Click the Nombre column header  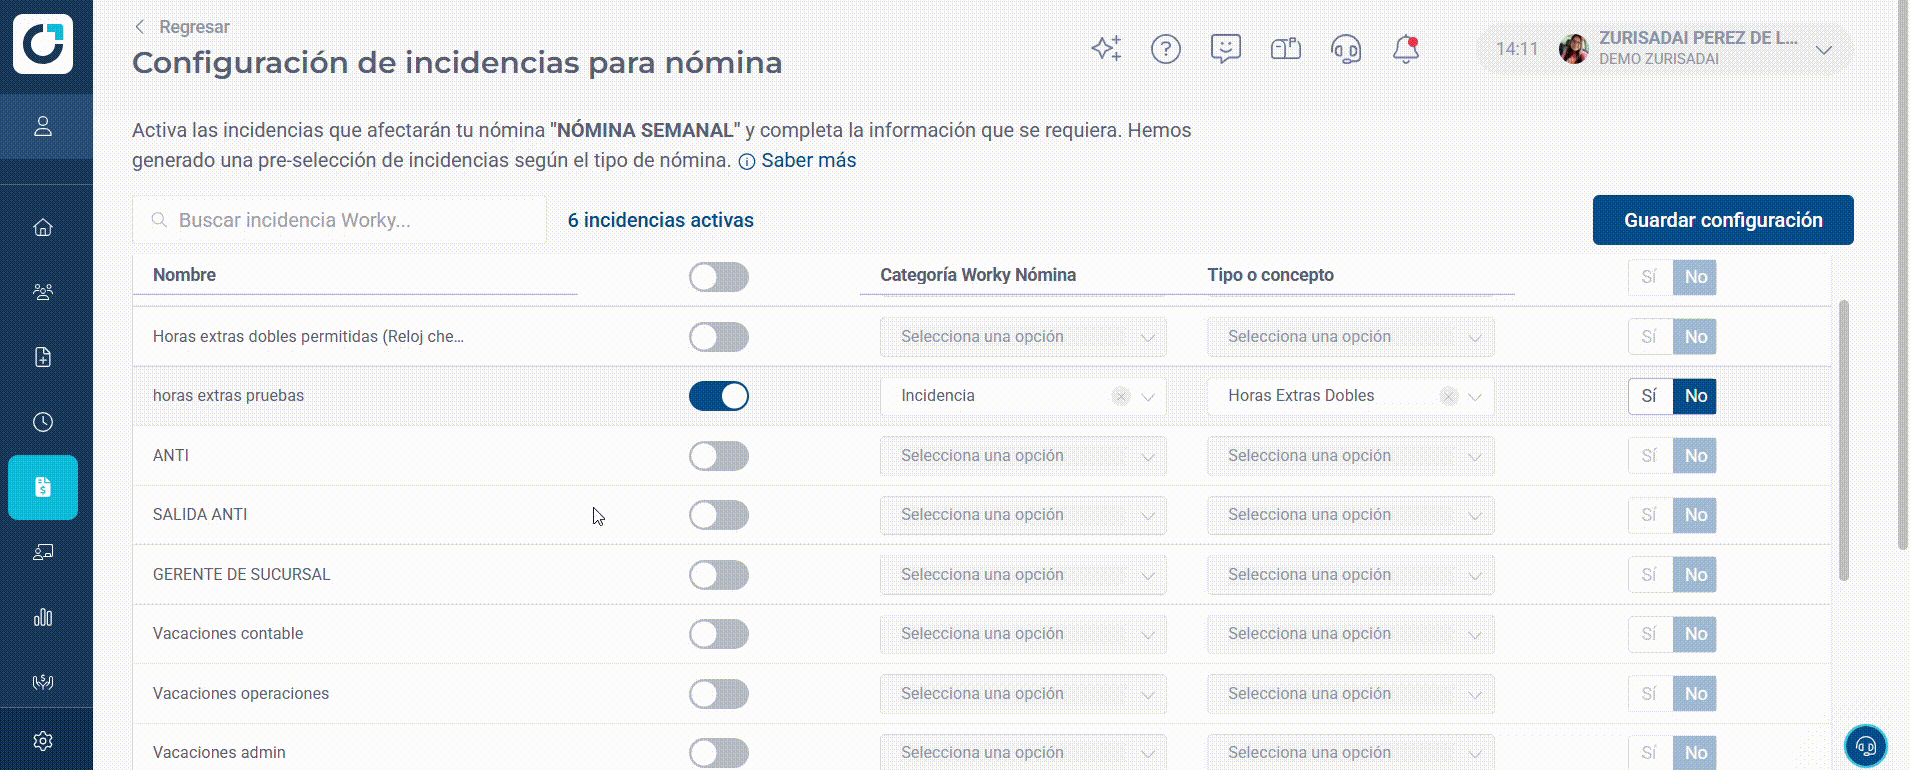tap(184, 275)
